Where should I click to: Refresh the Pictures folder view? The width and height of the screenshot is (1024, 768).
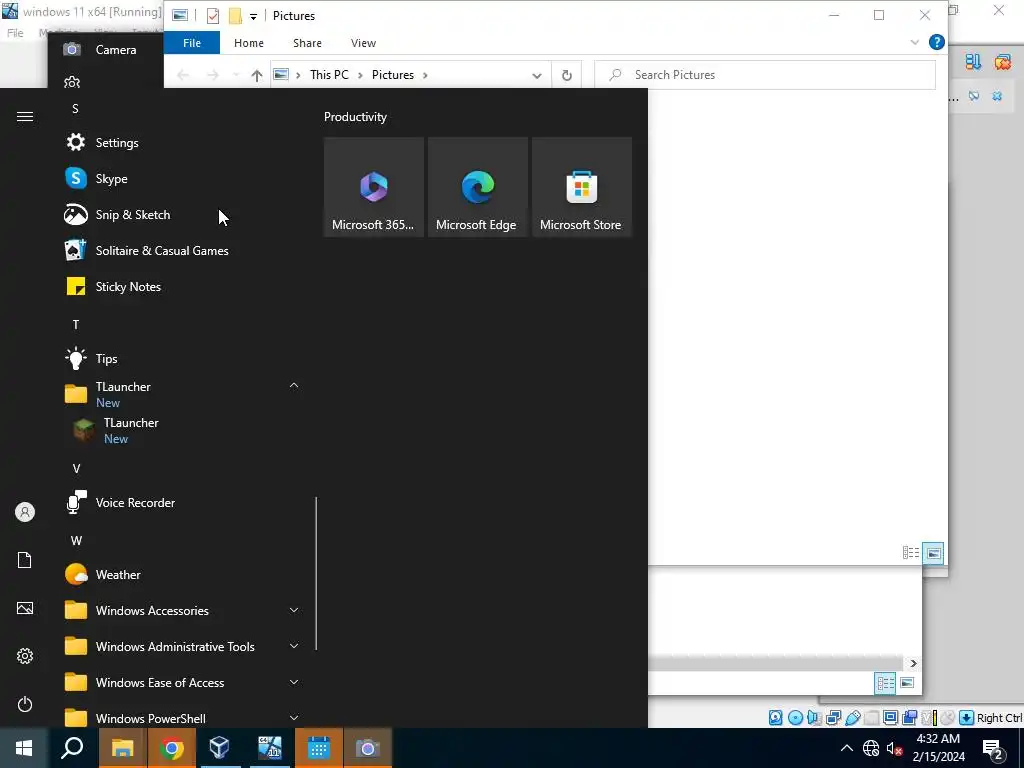click(x=567, y=75)
